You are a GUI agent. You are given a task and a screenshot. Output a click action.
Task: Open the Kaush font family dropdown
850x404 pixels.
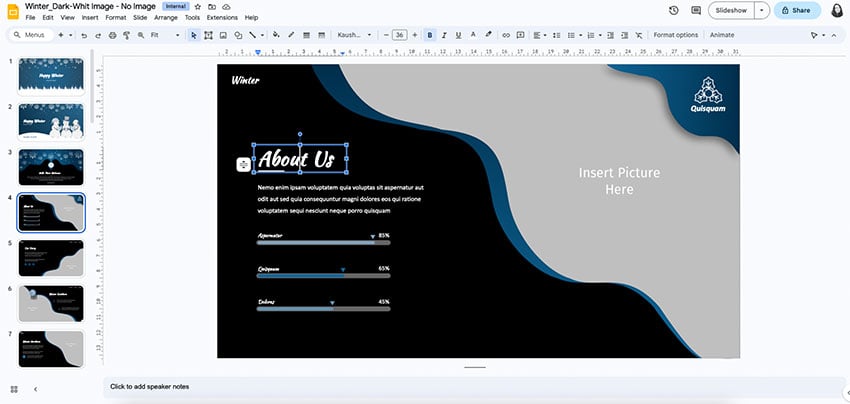point(355,35)
